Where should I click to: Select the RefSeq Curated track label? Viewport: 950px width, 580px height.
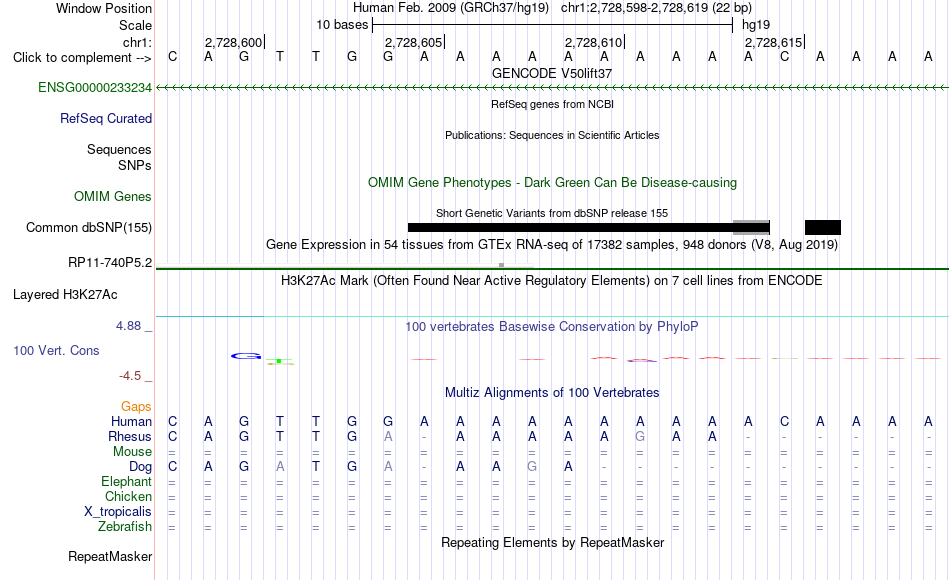[x=105, y=119]
